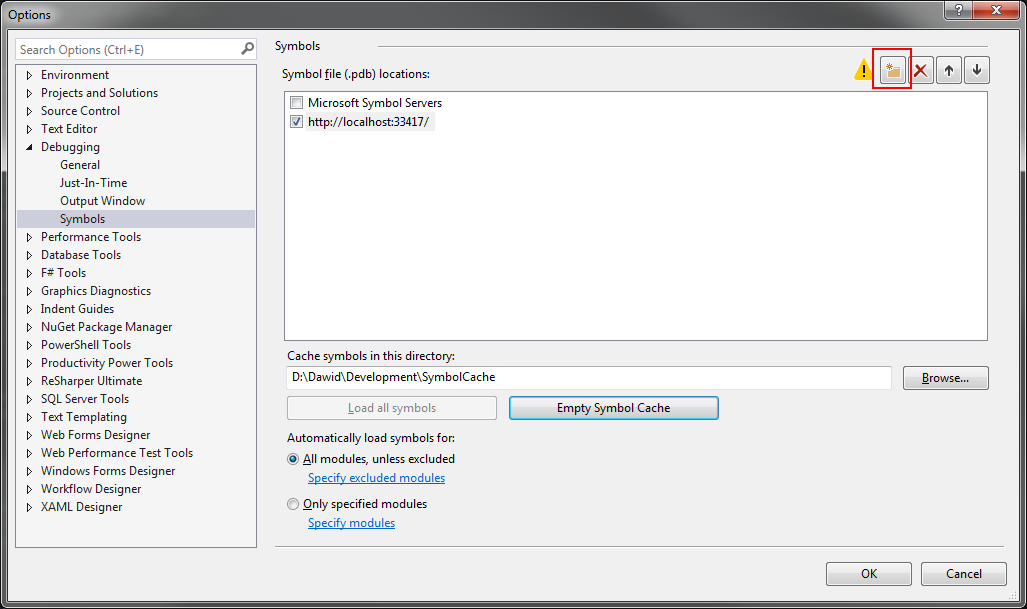This screenshot has height=609, width=1027.
Task: Expand the Text Editor node
Action: 29,129
